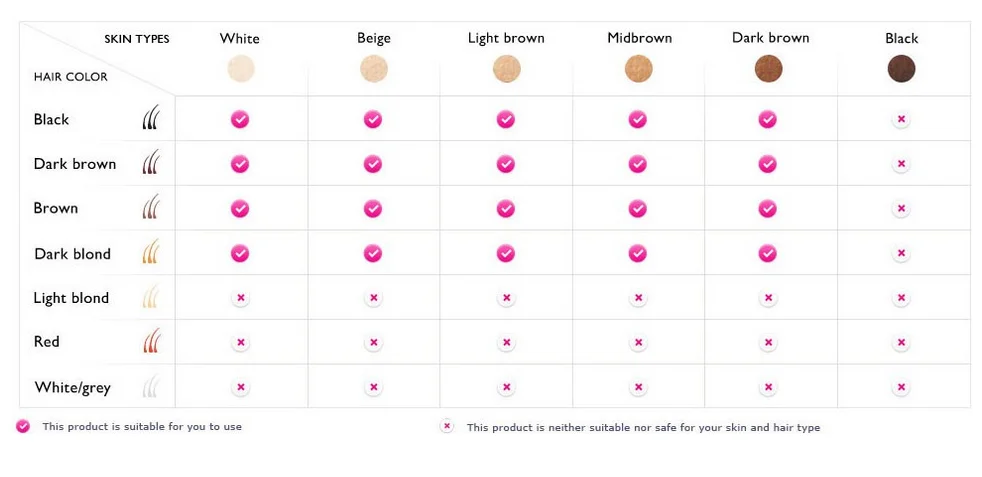Click the pink checkmark icon in the legend
The width and height of the screenshot is (982, 477).
23,426
